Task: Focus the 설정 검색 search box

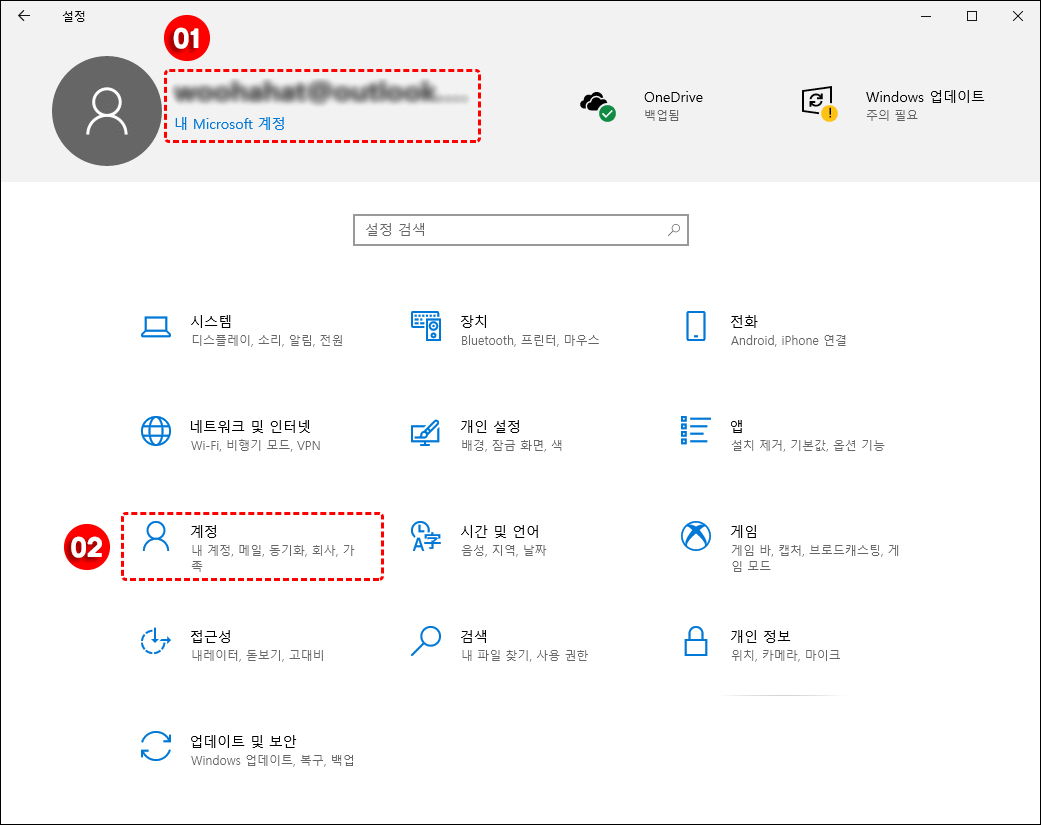Action: pos(520,230)
